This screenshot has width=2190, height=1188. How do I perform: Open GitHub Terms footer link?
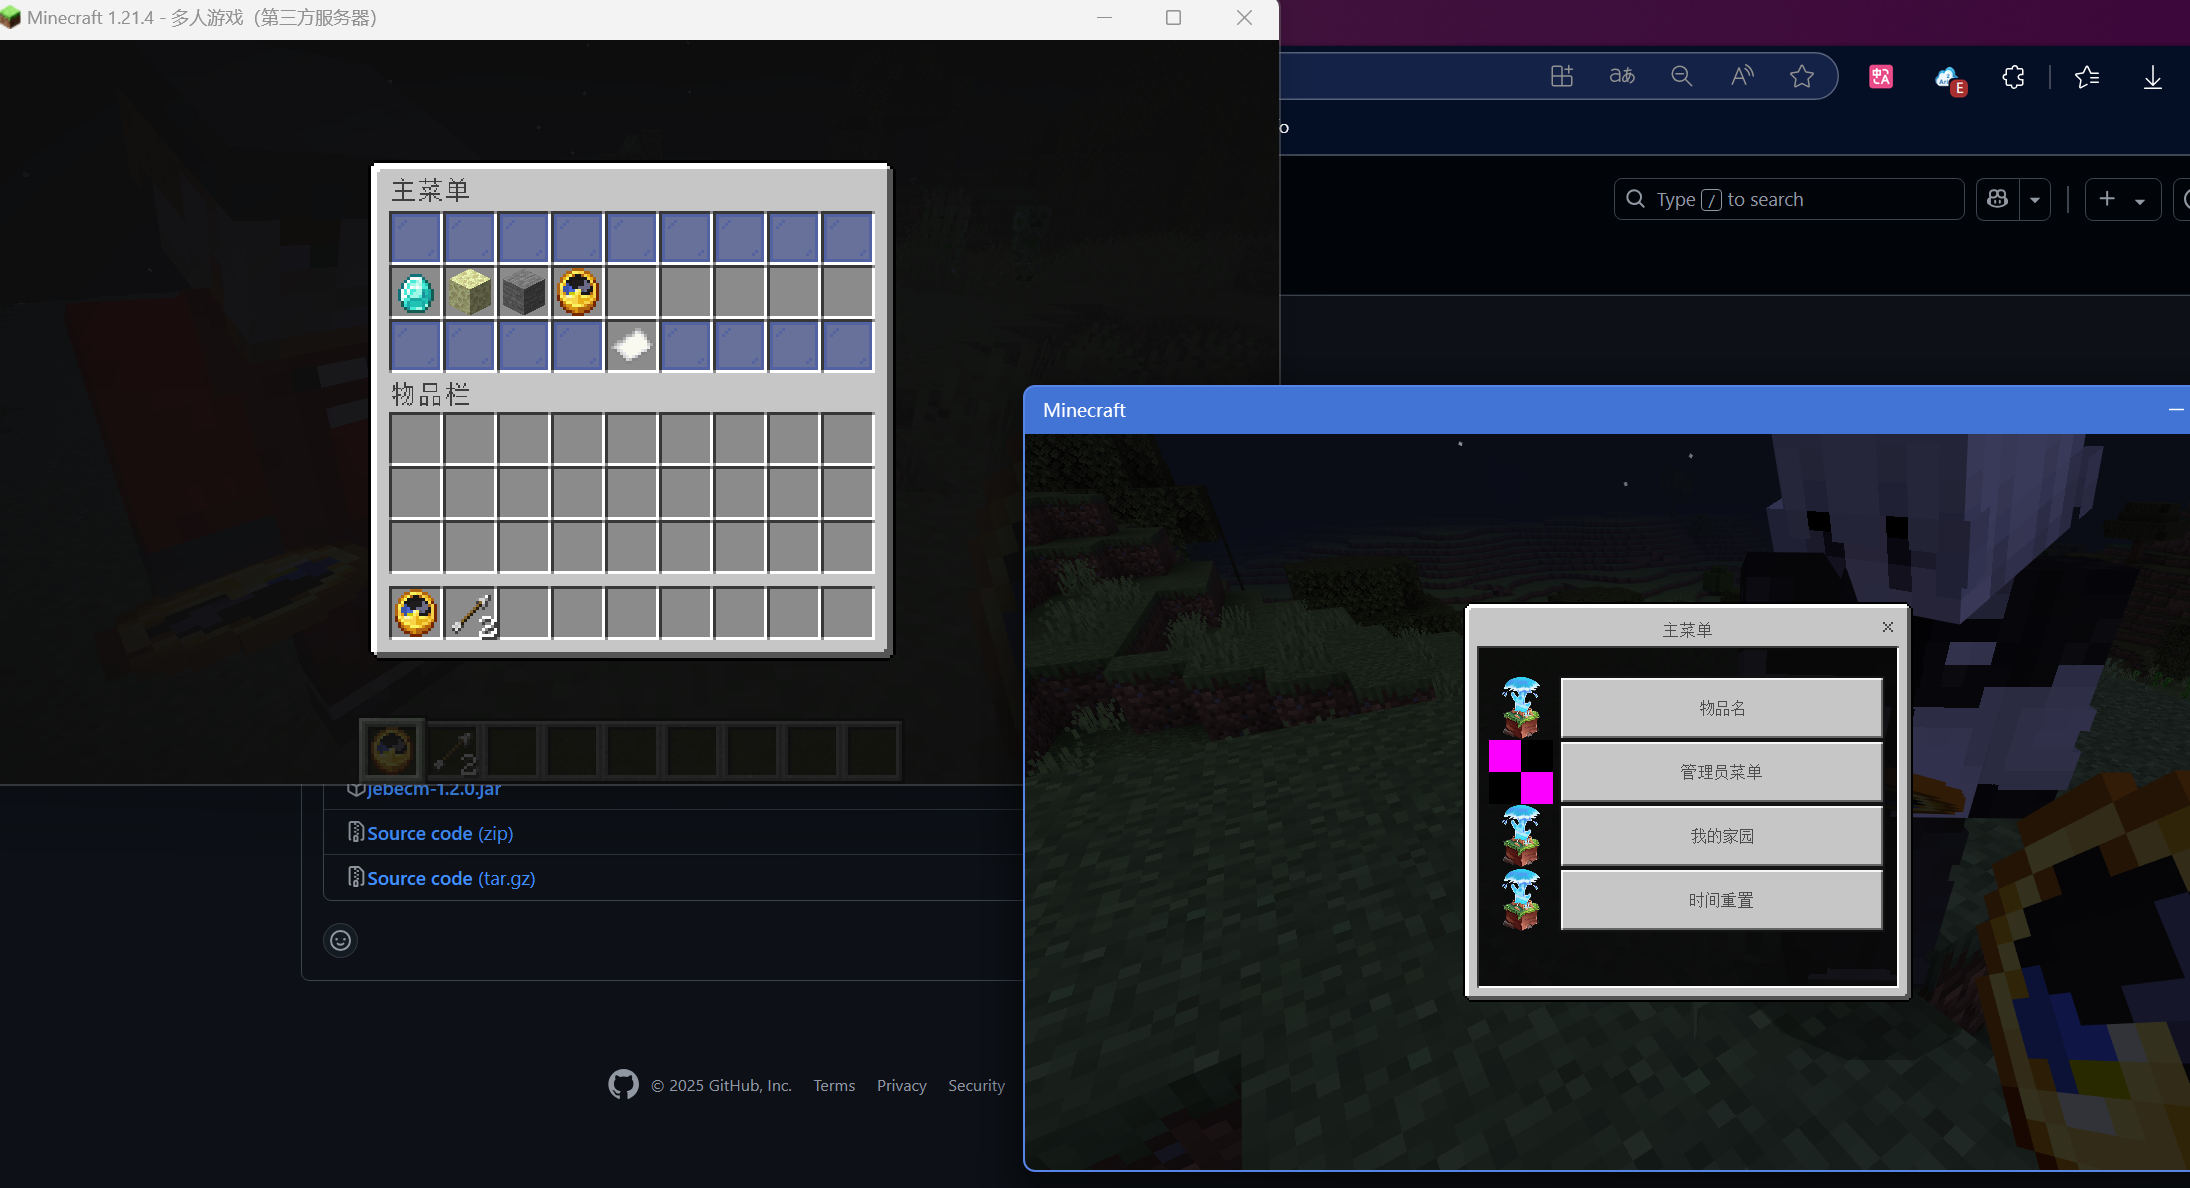[x=834, y=1085]
